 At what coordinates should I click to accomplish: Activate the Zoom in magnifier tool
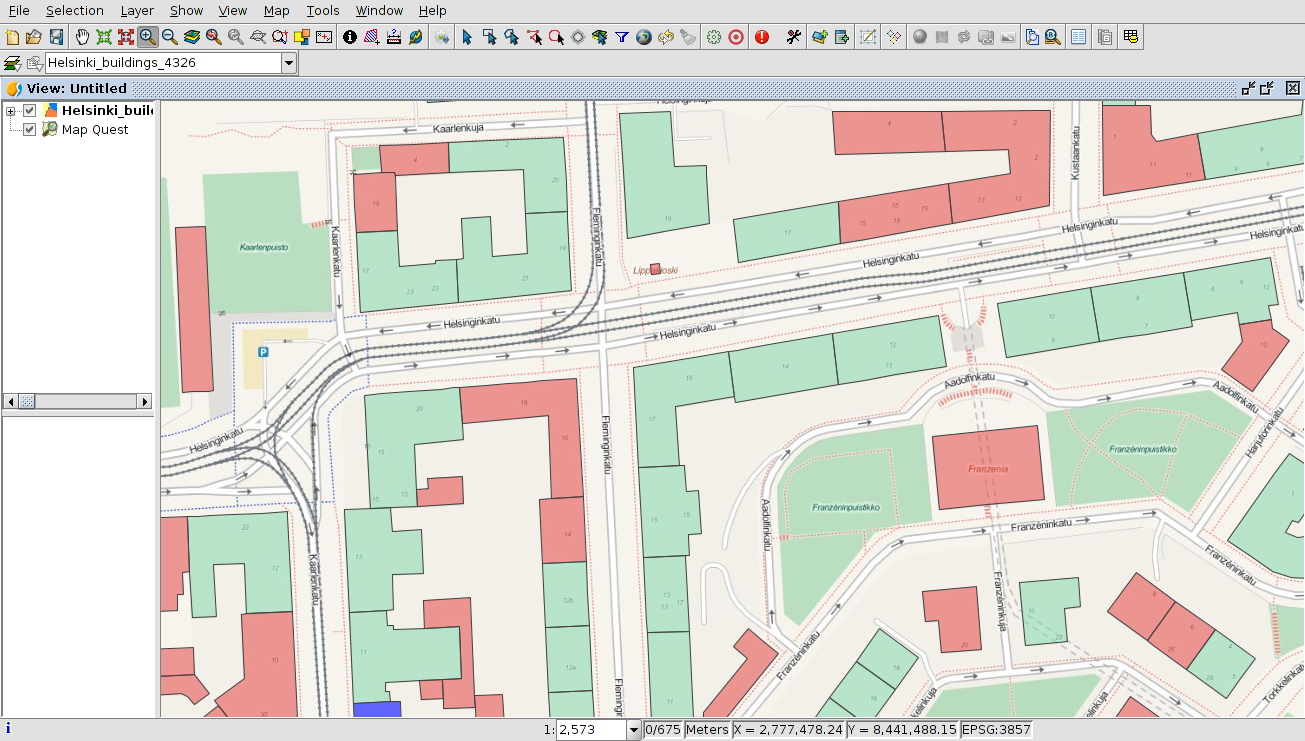(148, 37)
